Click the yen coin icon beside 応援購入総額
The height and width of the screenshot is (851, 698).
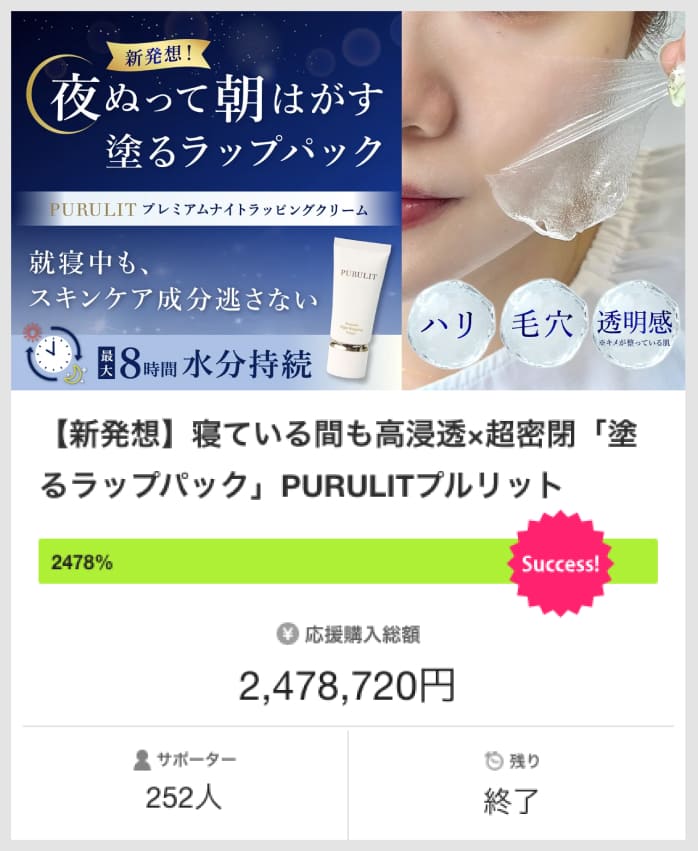point(287,634)
